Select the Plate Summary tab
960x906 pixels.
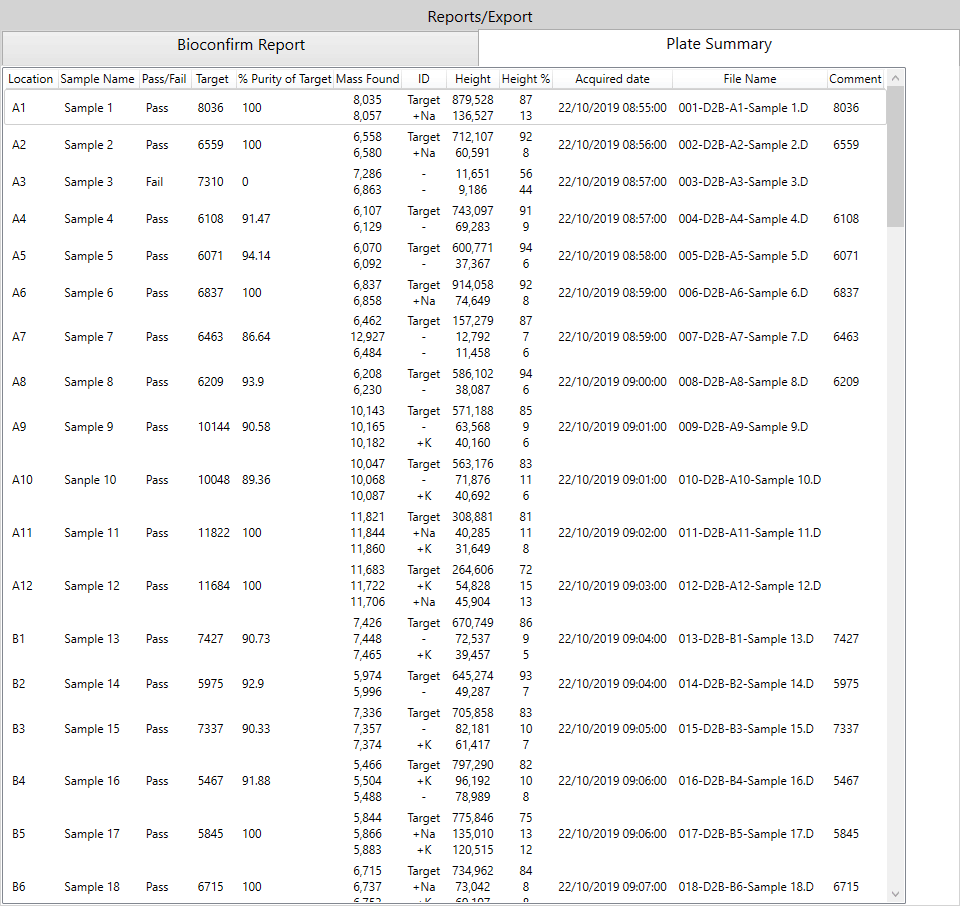pos(718,45)
